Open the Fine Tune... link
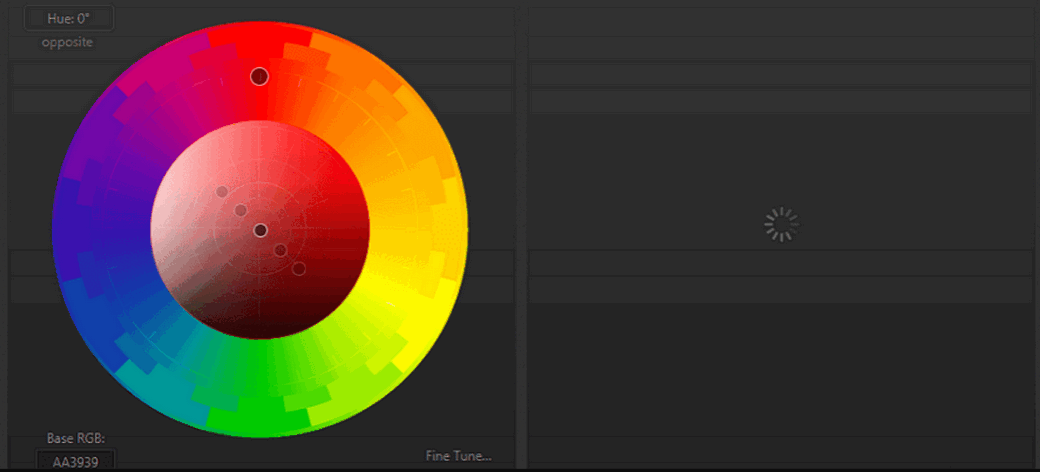Screen dimensions: 1040x472 pos(458,456)
